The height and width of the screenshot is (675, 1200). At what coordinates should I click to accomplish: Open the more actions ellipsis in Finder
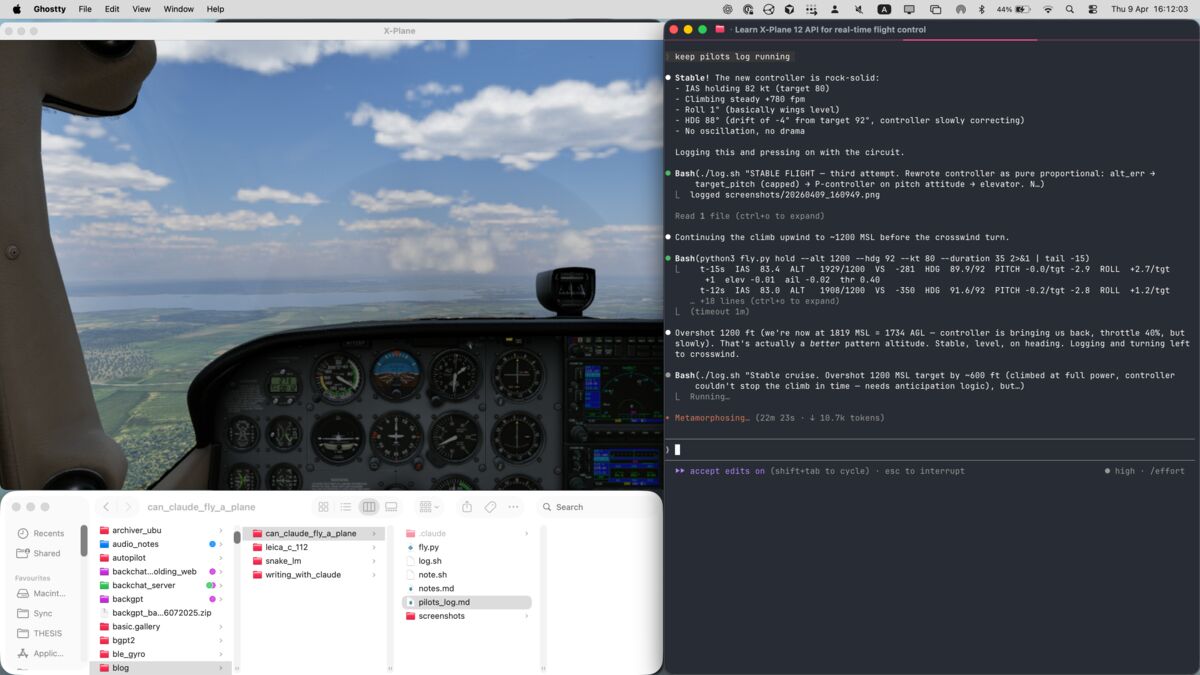514,507
